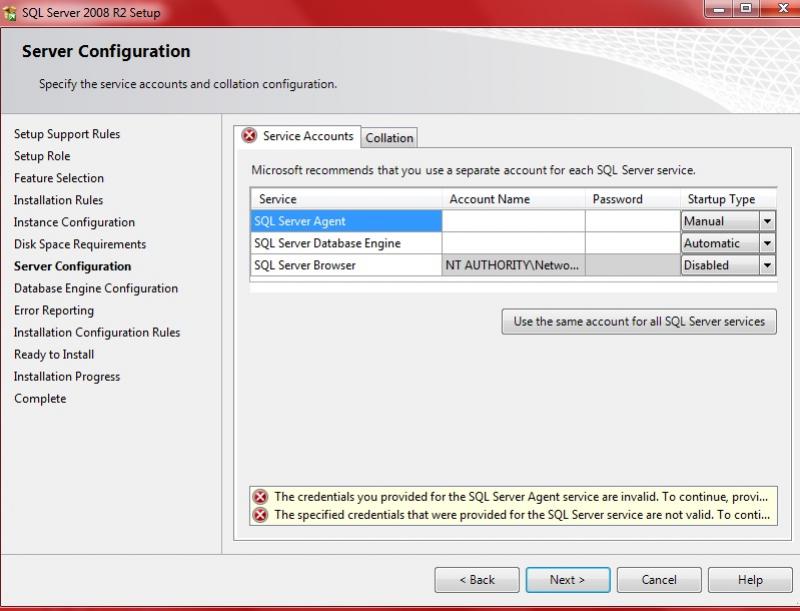The height and width of the screenshot is (611, 800).
Task: Select the SQL Server Database Engine service row
Action: click(346, 243)
